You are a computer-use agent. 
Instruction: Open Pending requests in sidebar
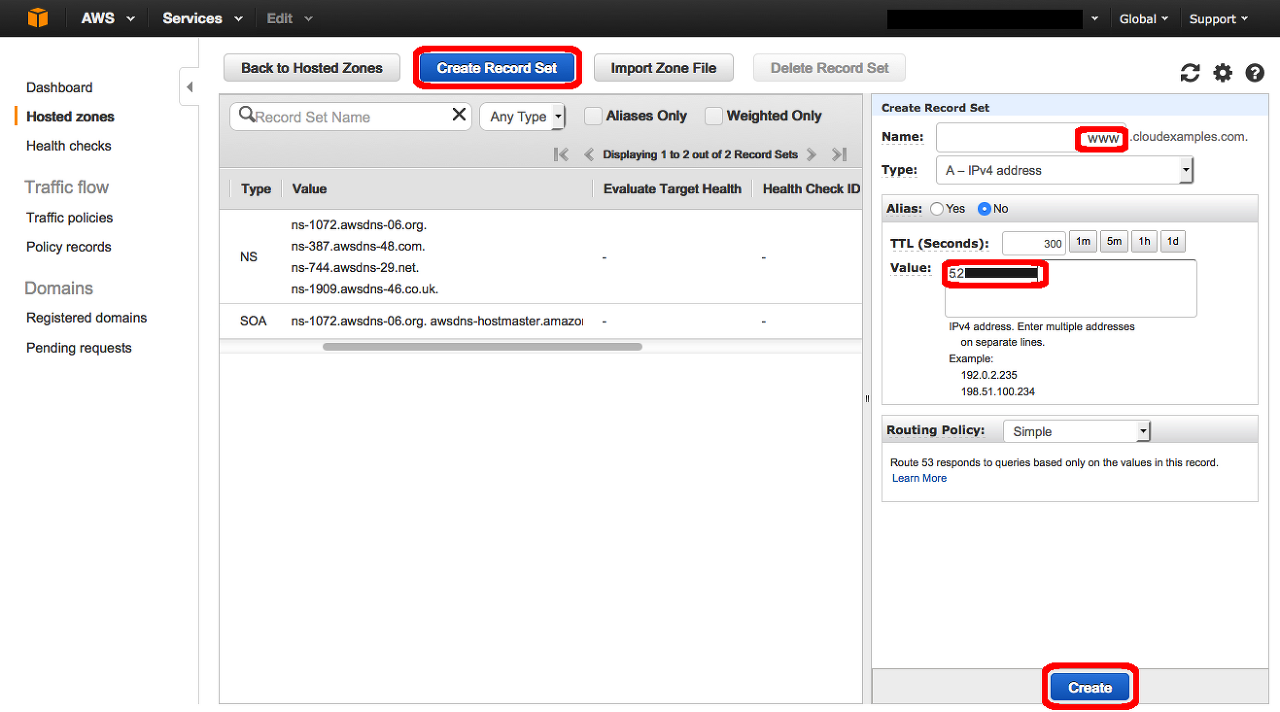tap(79, 348)
